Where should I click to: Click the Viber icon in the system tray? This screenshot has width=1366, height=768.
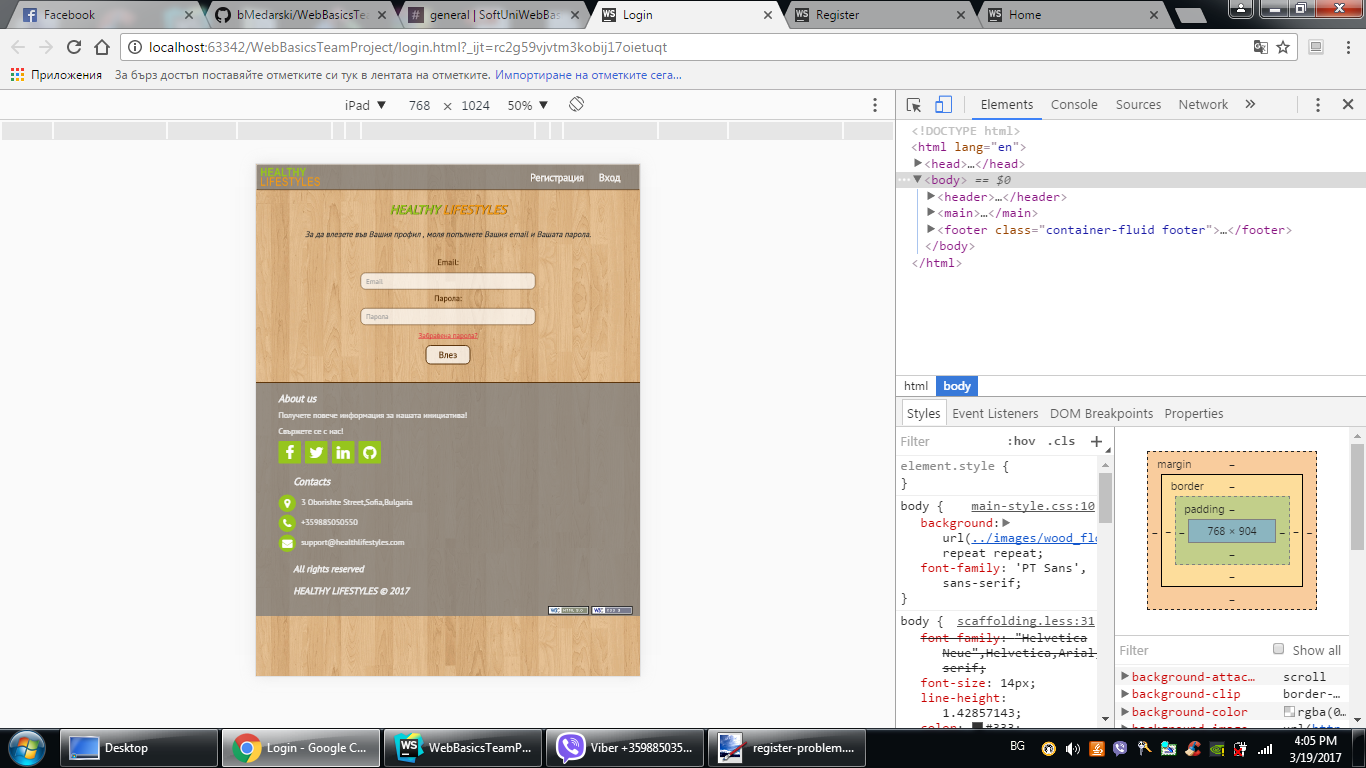click(1119, 748)
